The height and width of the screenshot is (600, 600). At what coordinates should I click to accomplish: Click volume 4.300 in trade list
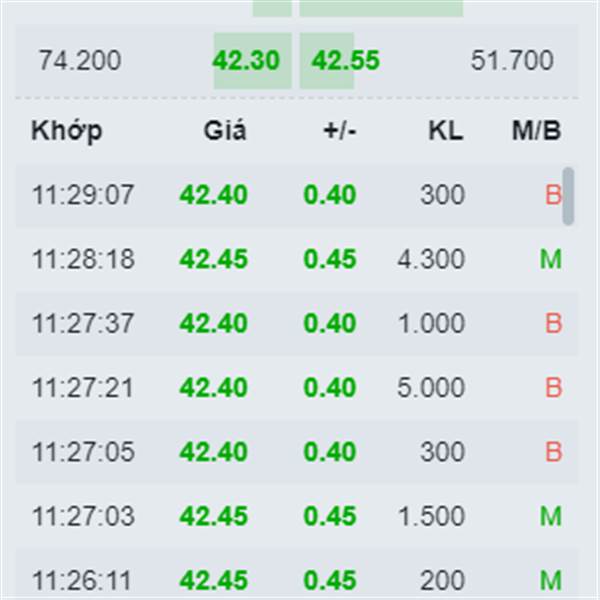431,259
